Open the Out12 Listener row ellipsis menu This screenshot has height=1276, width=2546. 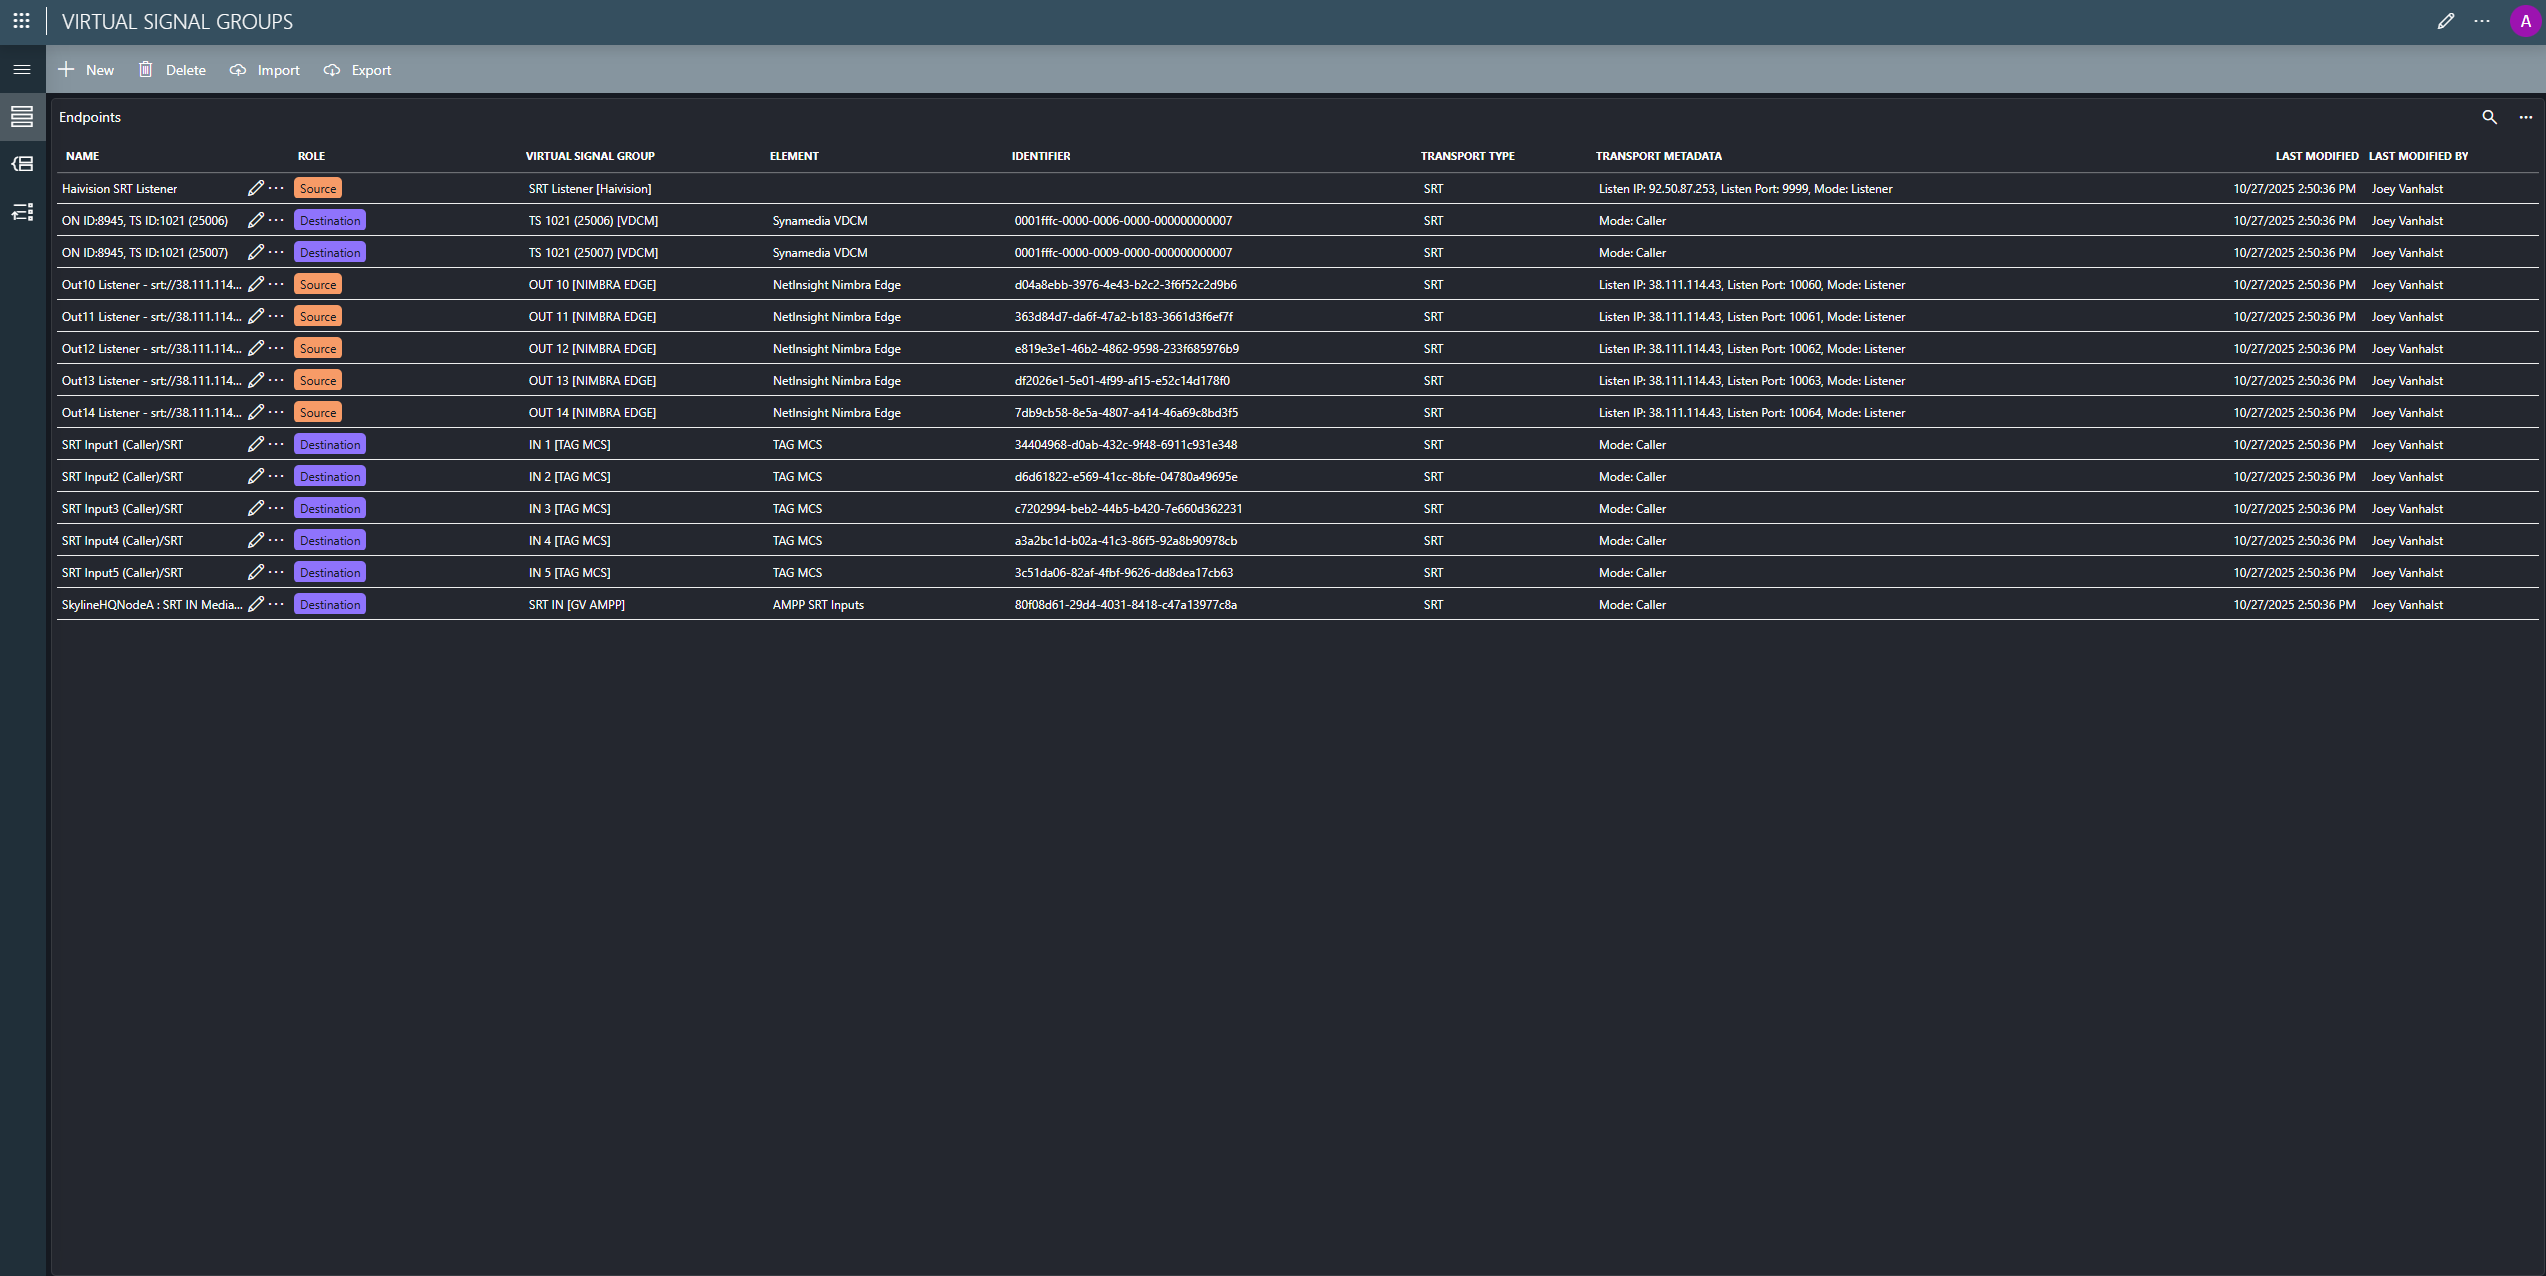click(x=277, y=348)
